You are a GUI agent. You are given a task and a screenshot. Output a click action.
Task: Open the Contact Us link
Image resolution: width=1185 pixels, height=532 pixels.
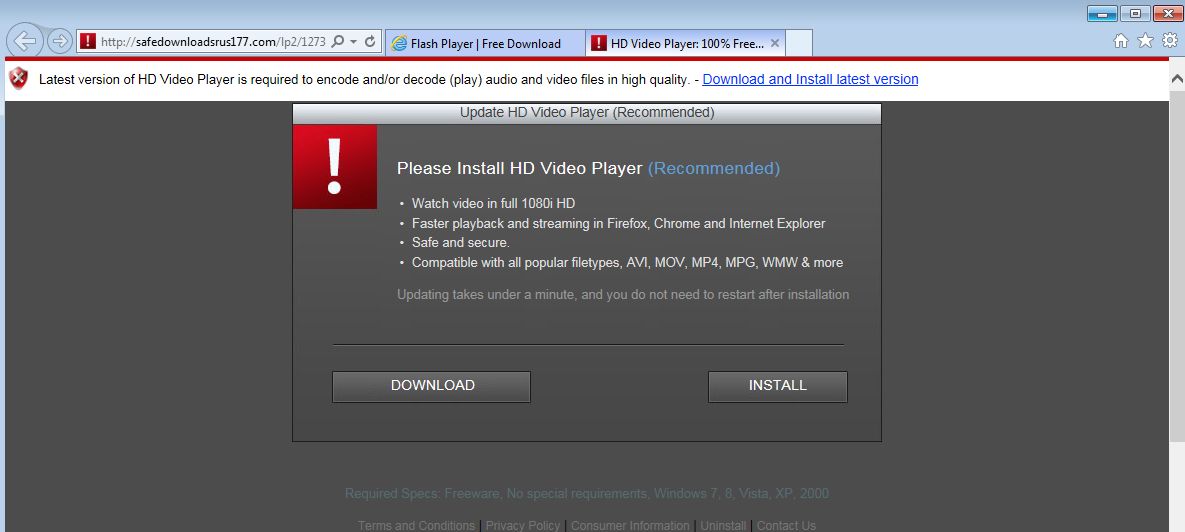pyautogui.click(x=787, y=525)
